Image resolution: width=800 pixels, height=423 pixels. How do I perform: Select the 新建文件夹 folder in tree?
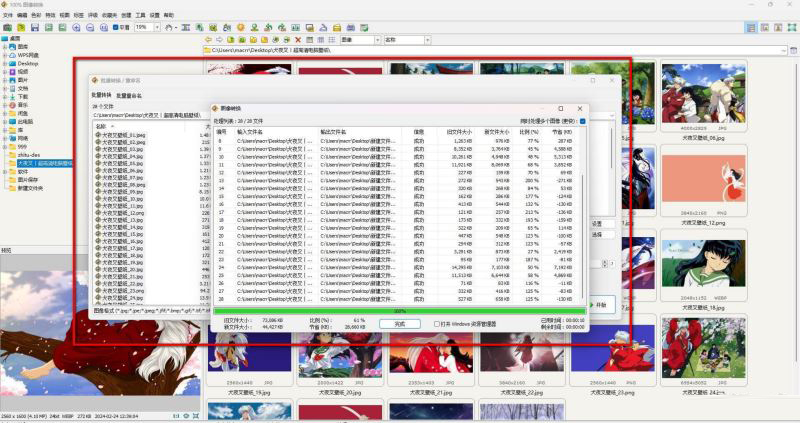tap(30, 188)
